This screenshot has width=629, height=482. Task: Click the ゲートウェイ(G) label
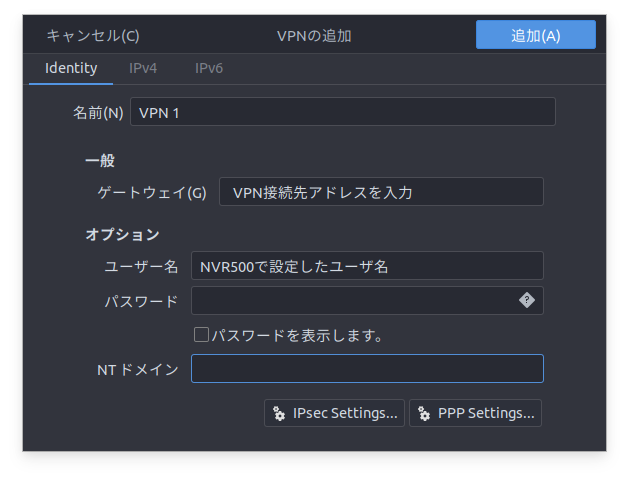[152, 192]
